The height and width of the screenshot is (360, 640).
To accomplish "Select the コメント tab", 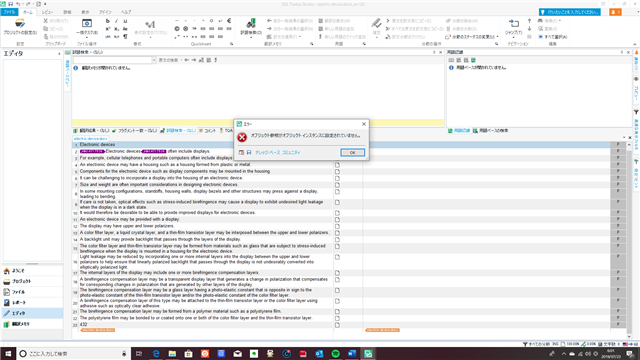I will pos(207,131).
